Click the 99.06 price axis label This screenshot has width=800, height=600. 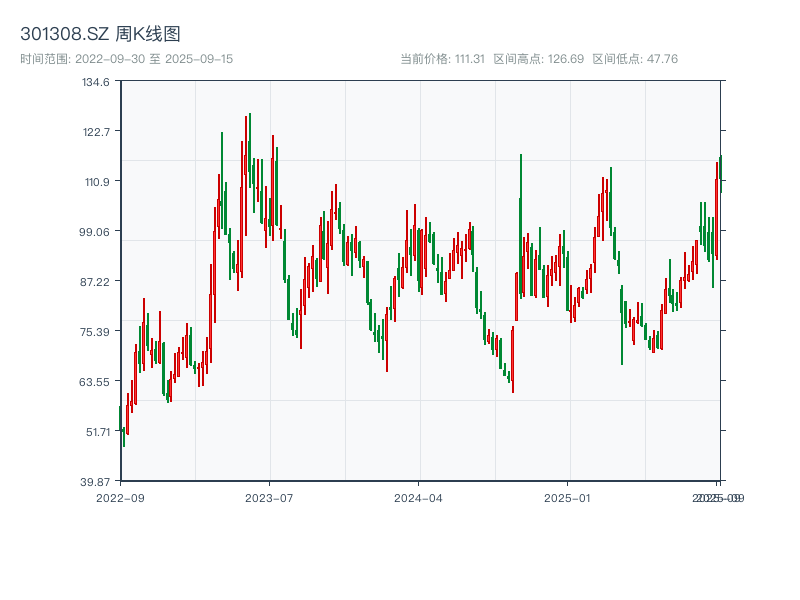point(96,233)
